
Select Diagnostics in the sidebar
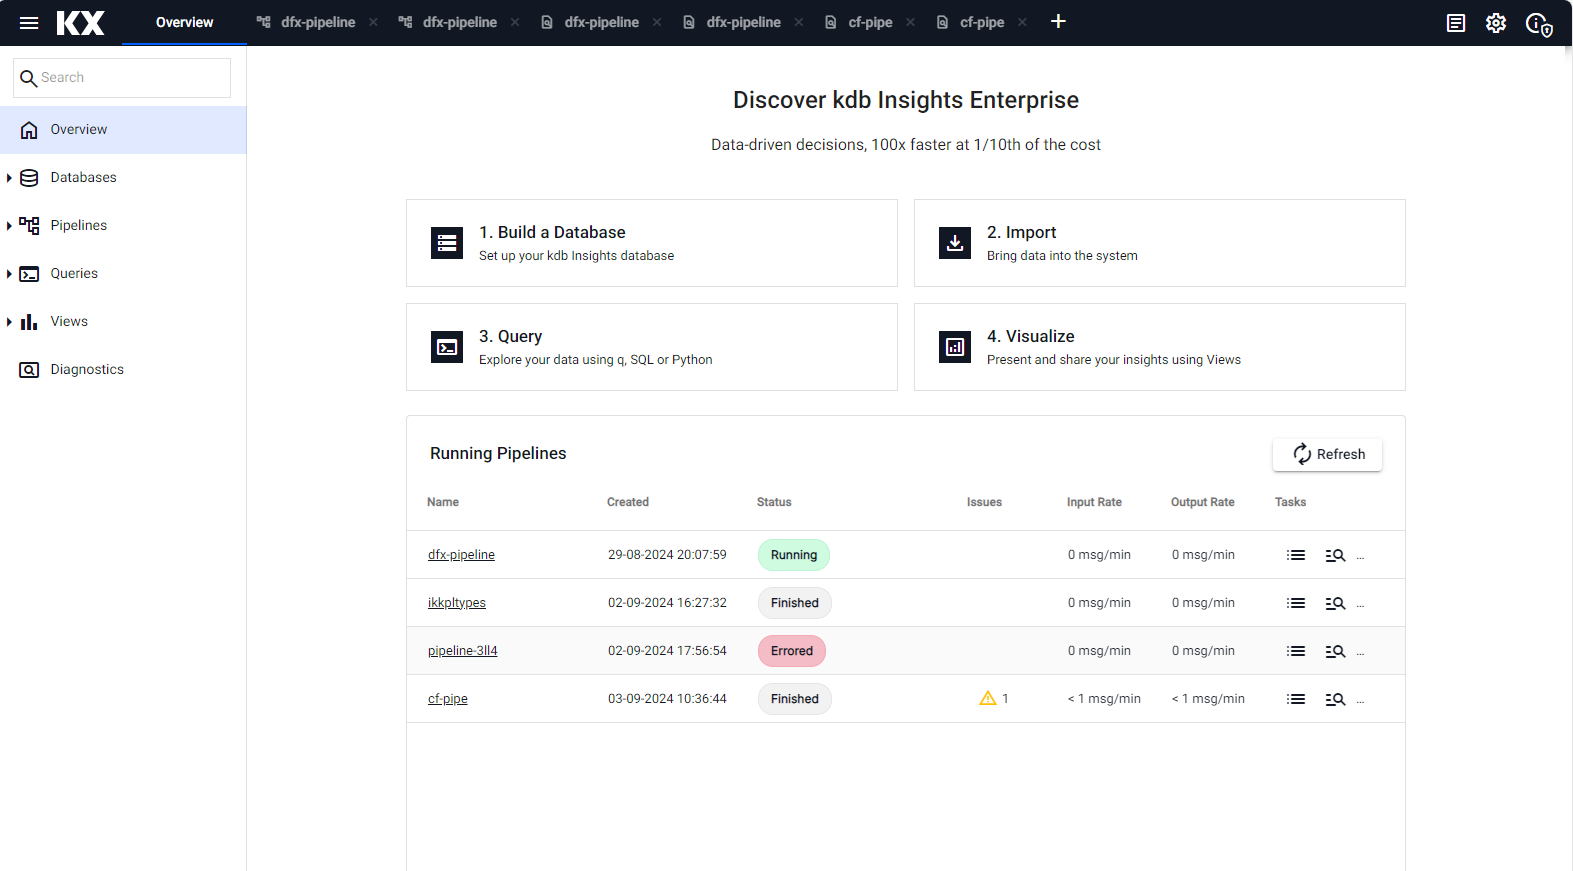click(123, 370)
